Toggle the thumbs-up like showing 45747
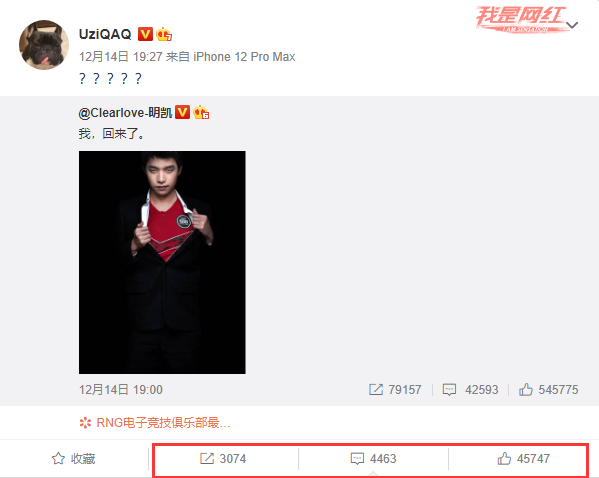The width and height of the screenshot is (599, 478). (x=524, y=459)
